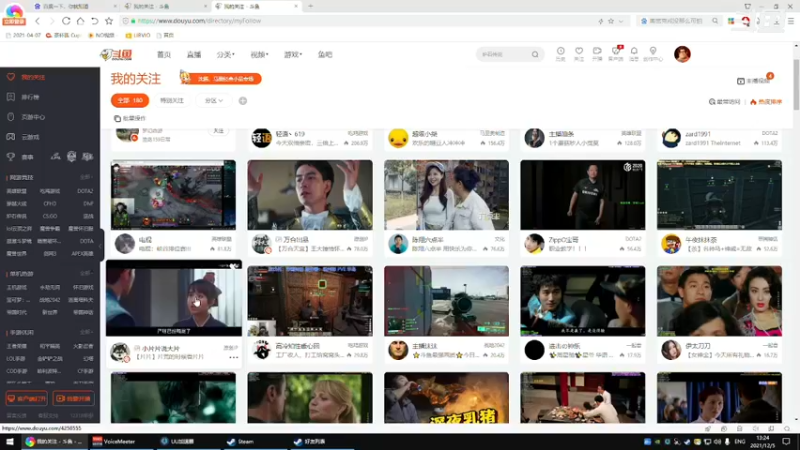This screenshot has height=450, width=800.
Task: Click the 关注 button on first card
Action: point(218,131)
